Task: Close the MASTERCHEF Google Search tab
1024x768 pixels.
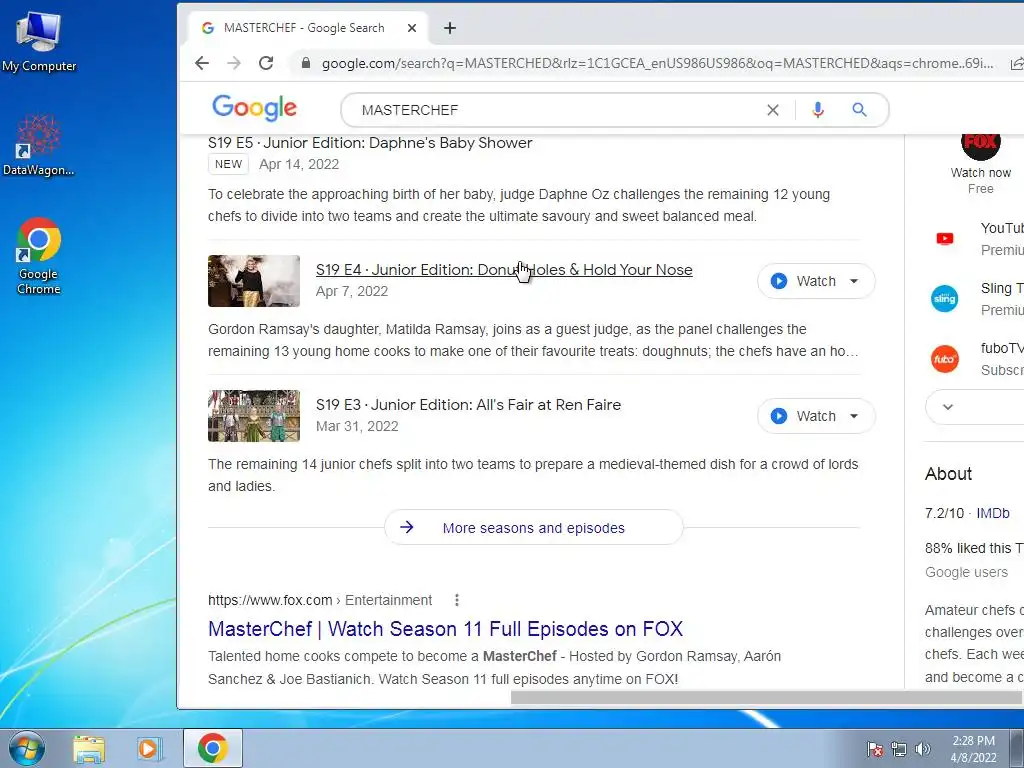Action: click(411, 28)
